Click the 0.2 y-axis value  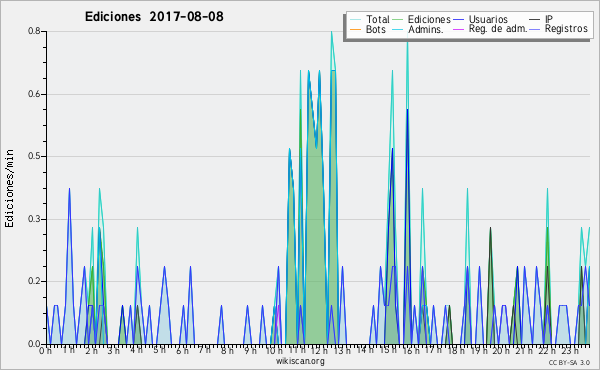(34, 281)
